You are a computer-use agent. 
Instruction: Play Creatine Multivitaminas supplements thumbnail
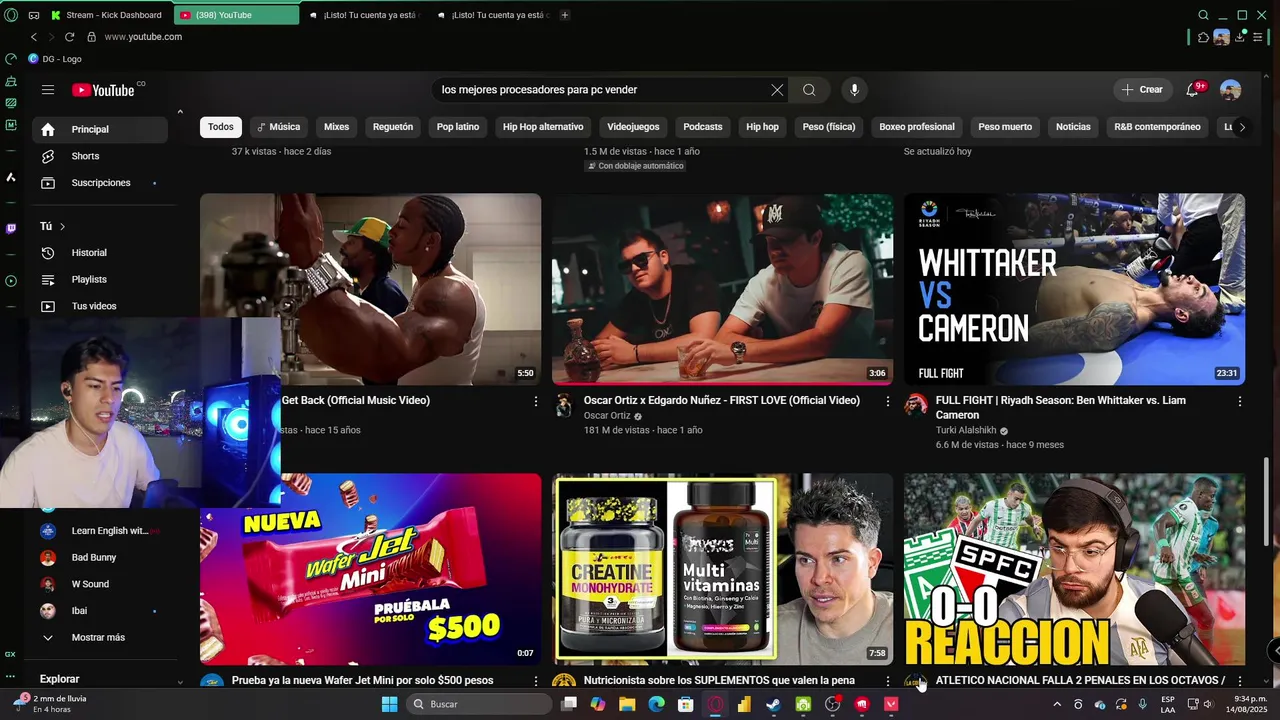tap(722, 569)
